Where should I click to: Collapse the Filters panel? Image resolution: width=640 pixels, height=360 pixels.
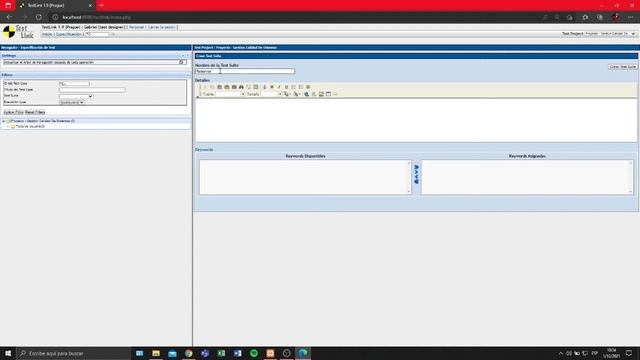(x=188, y=75)
